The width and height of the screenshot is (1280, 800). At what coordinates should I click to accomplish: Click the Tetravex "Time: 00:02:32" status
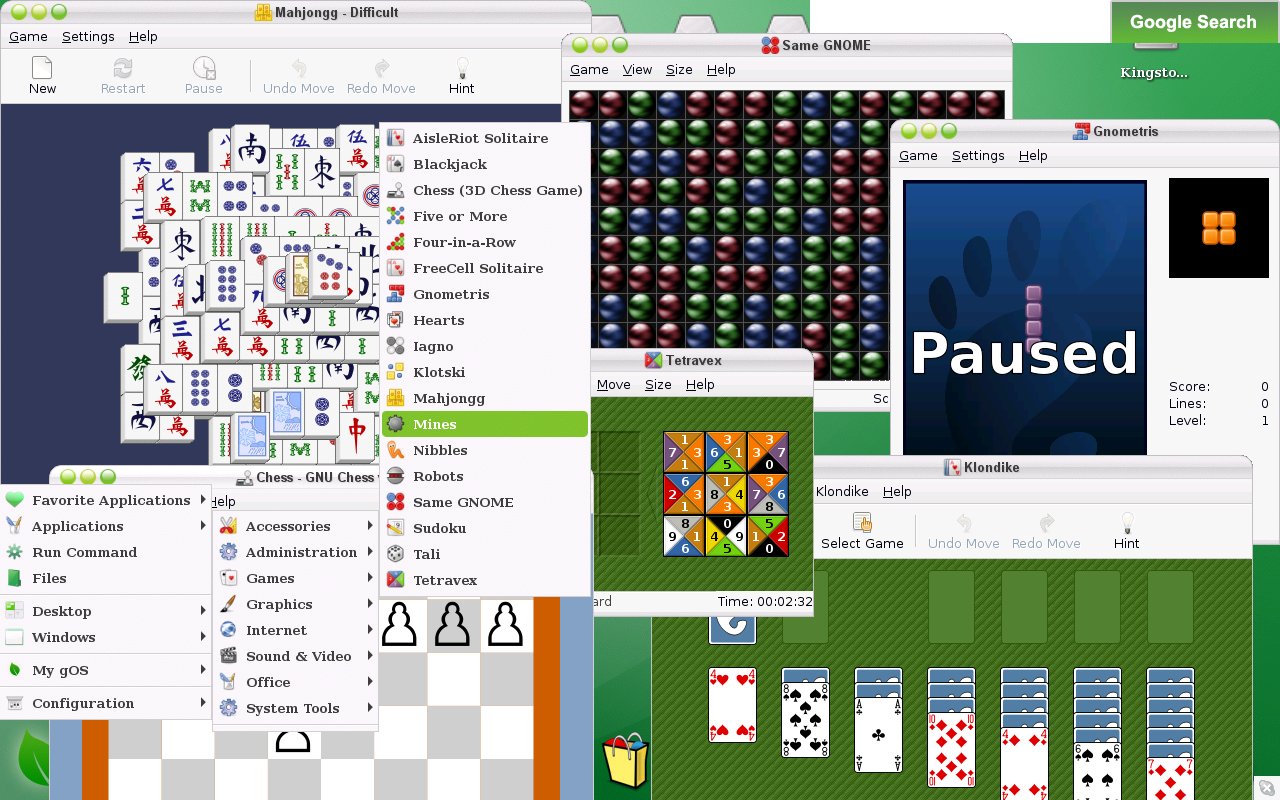click(764, 601)
